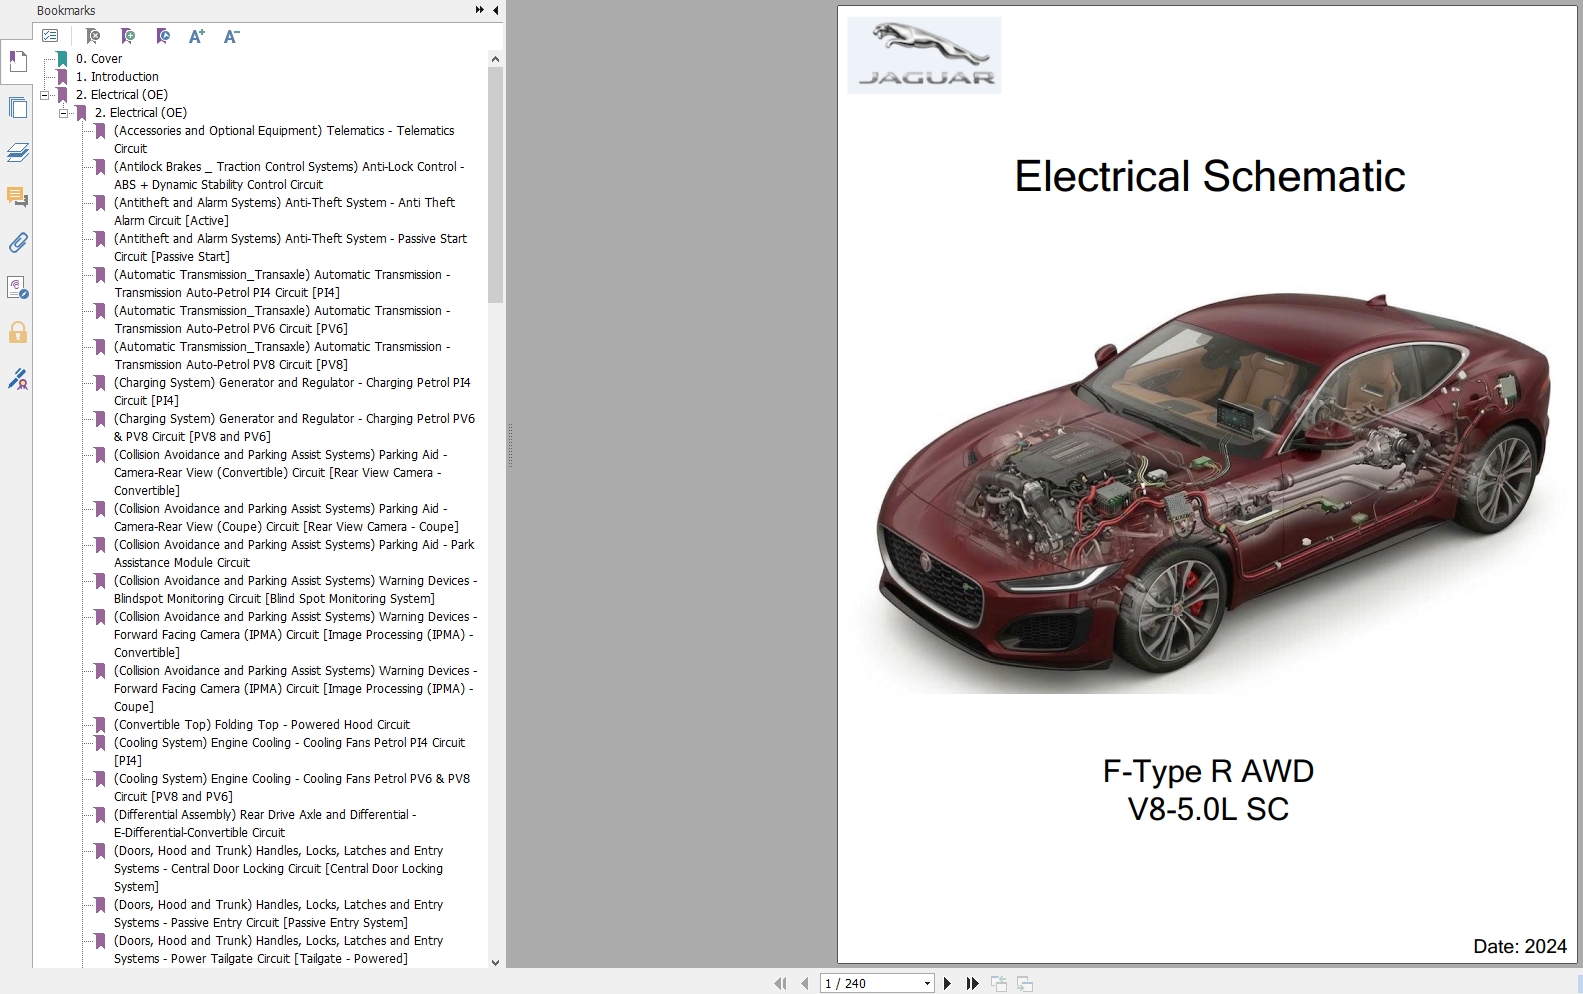Open the Layers side panel

pyautogui.click(x=17, y=153)
